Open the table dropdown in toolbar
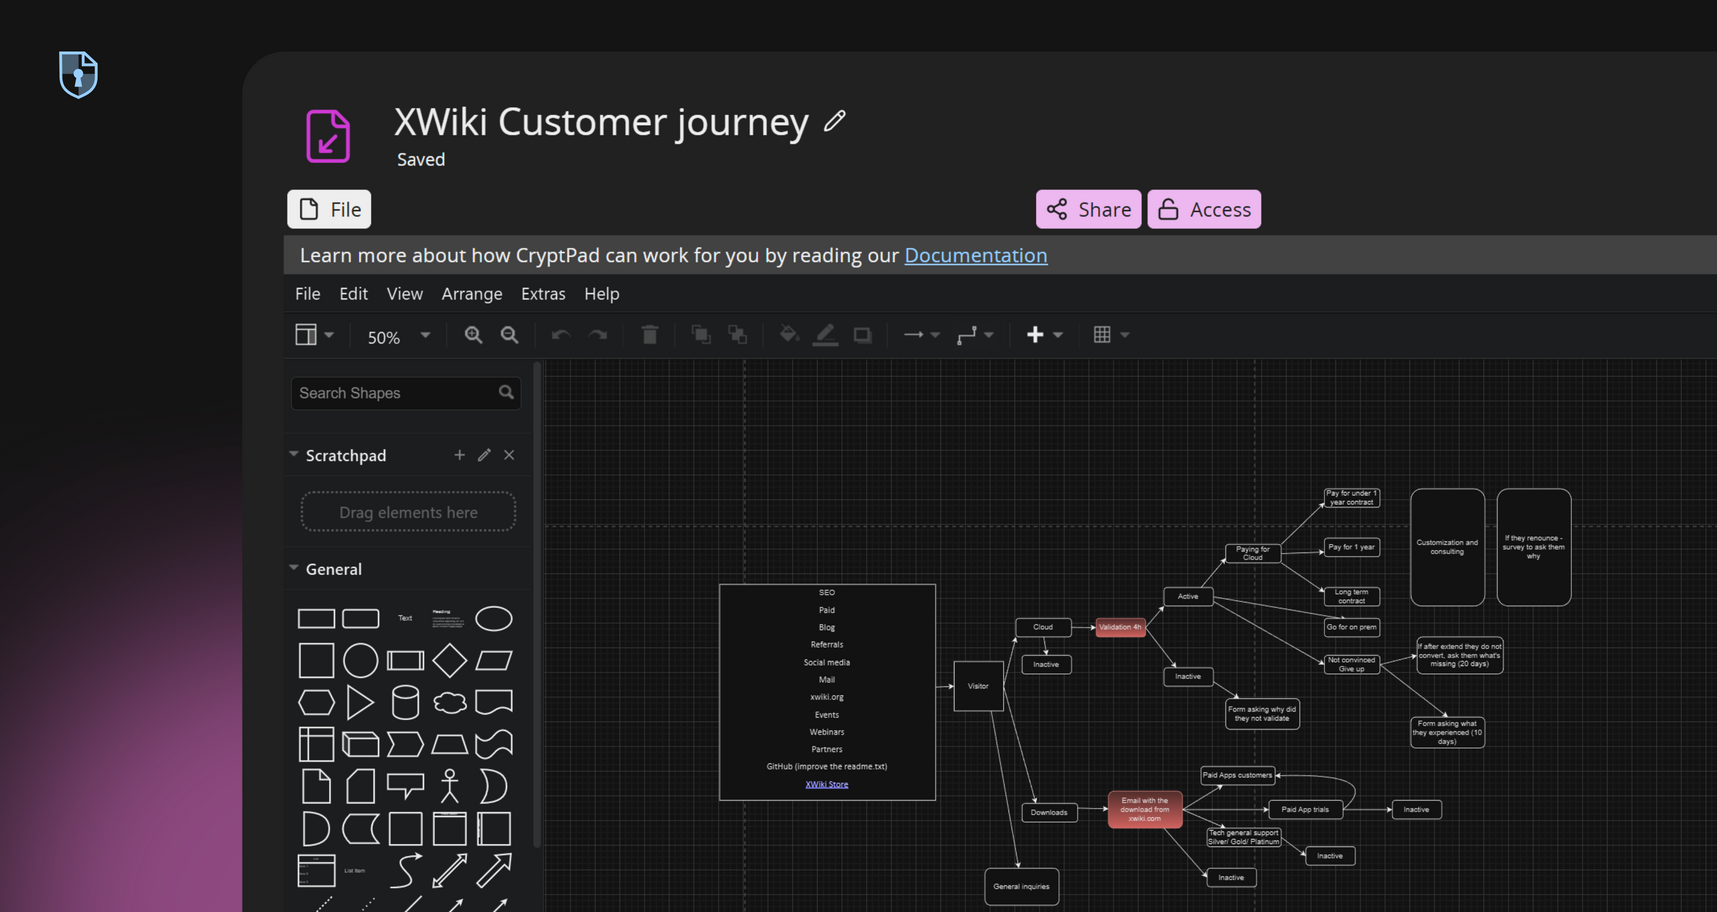The width and height of the screenshot is (1717, 912). point(1110,335)
